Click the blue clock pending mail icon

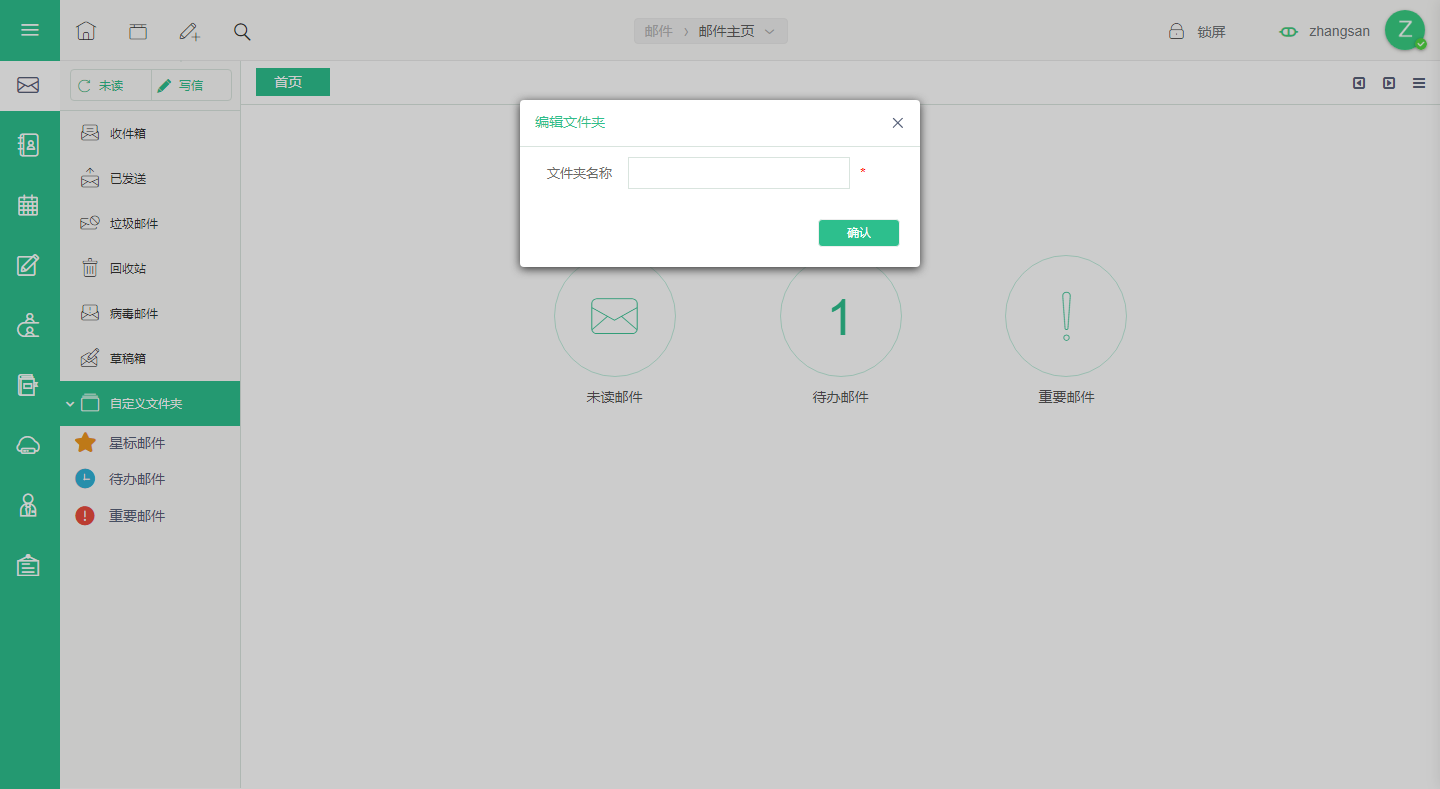[86, 479]
